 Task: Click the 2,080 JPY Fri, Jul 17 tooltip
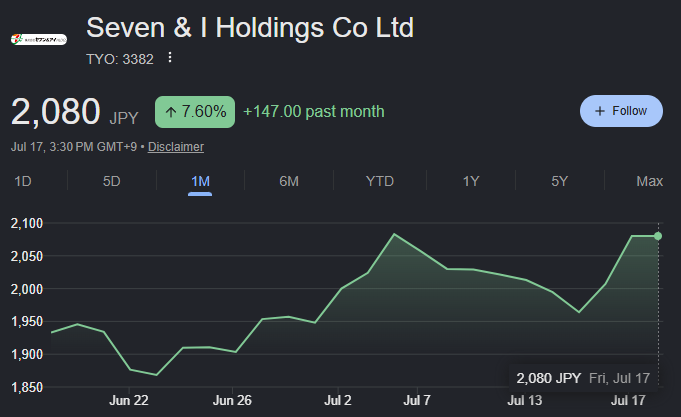583,378
